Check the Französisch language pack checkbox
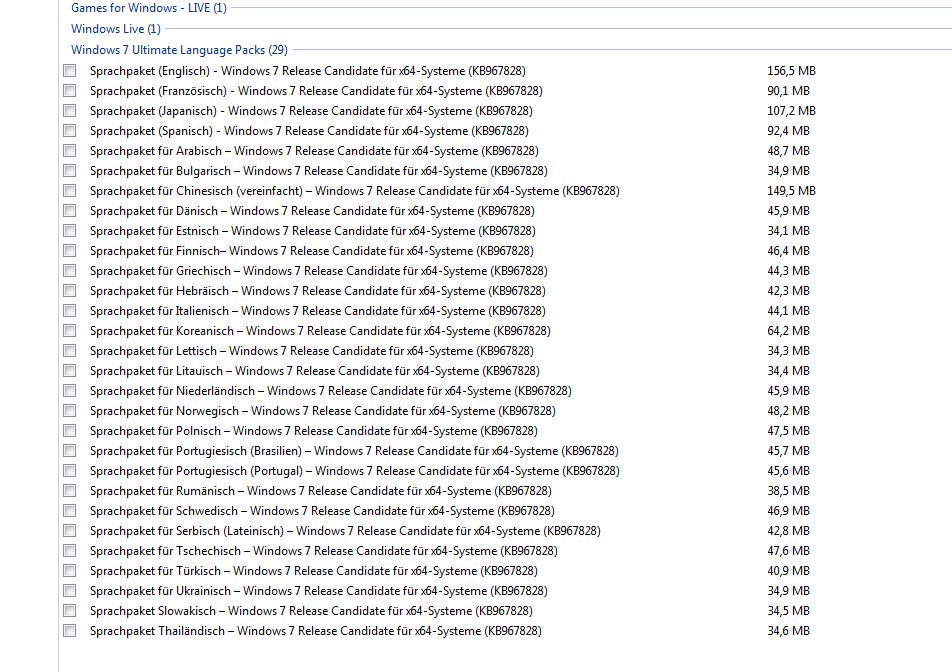Viewport: 952px width, 672px height. point(70,90)
